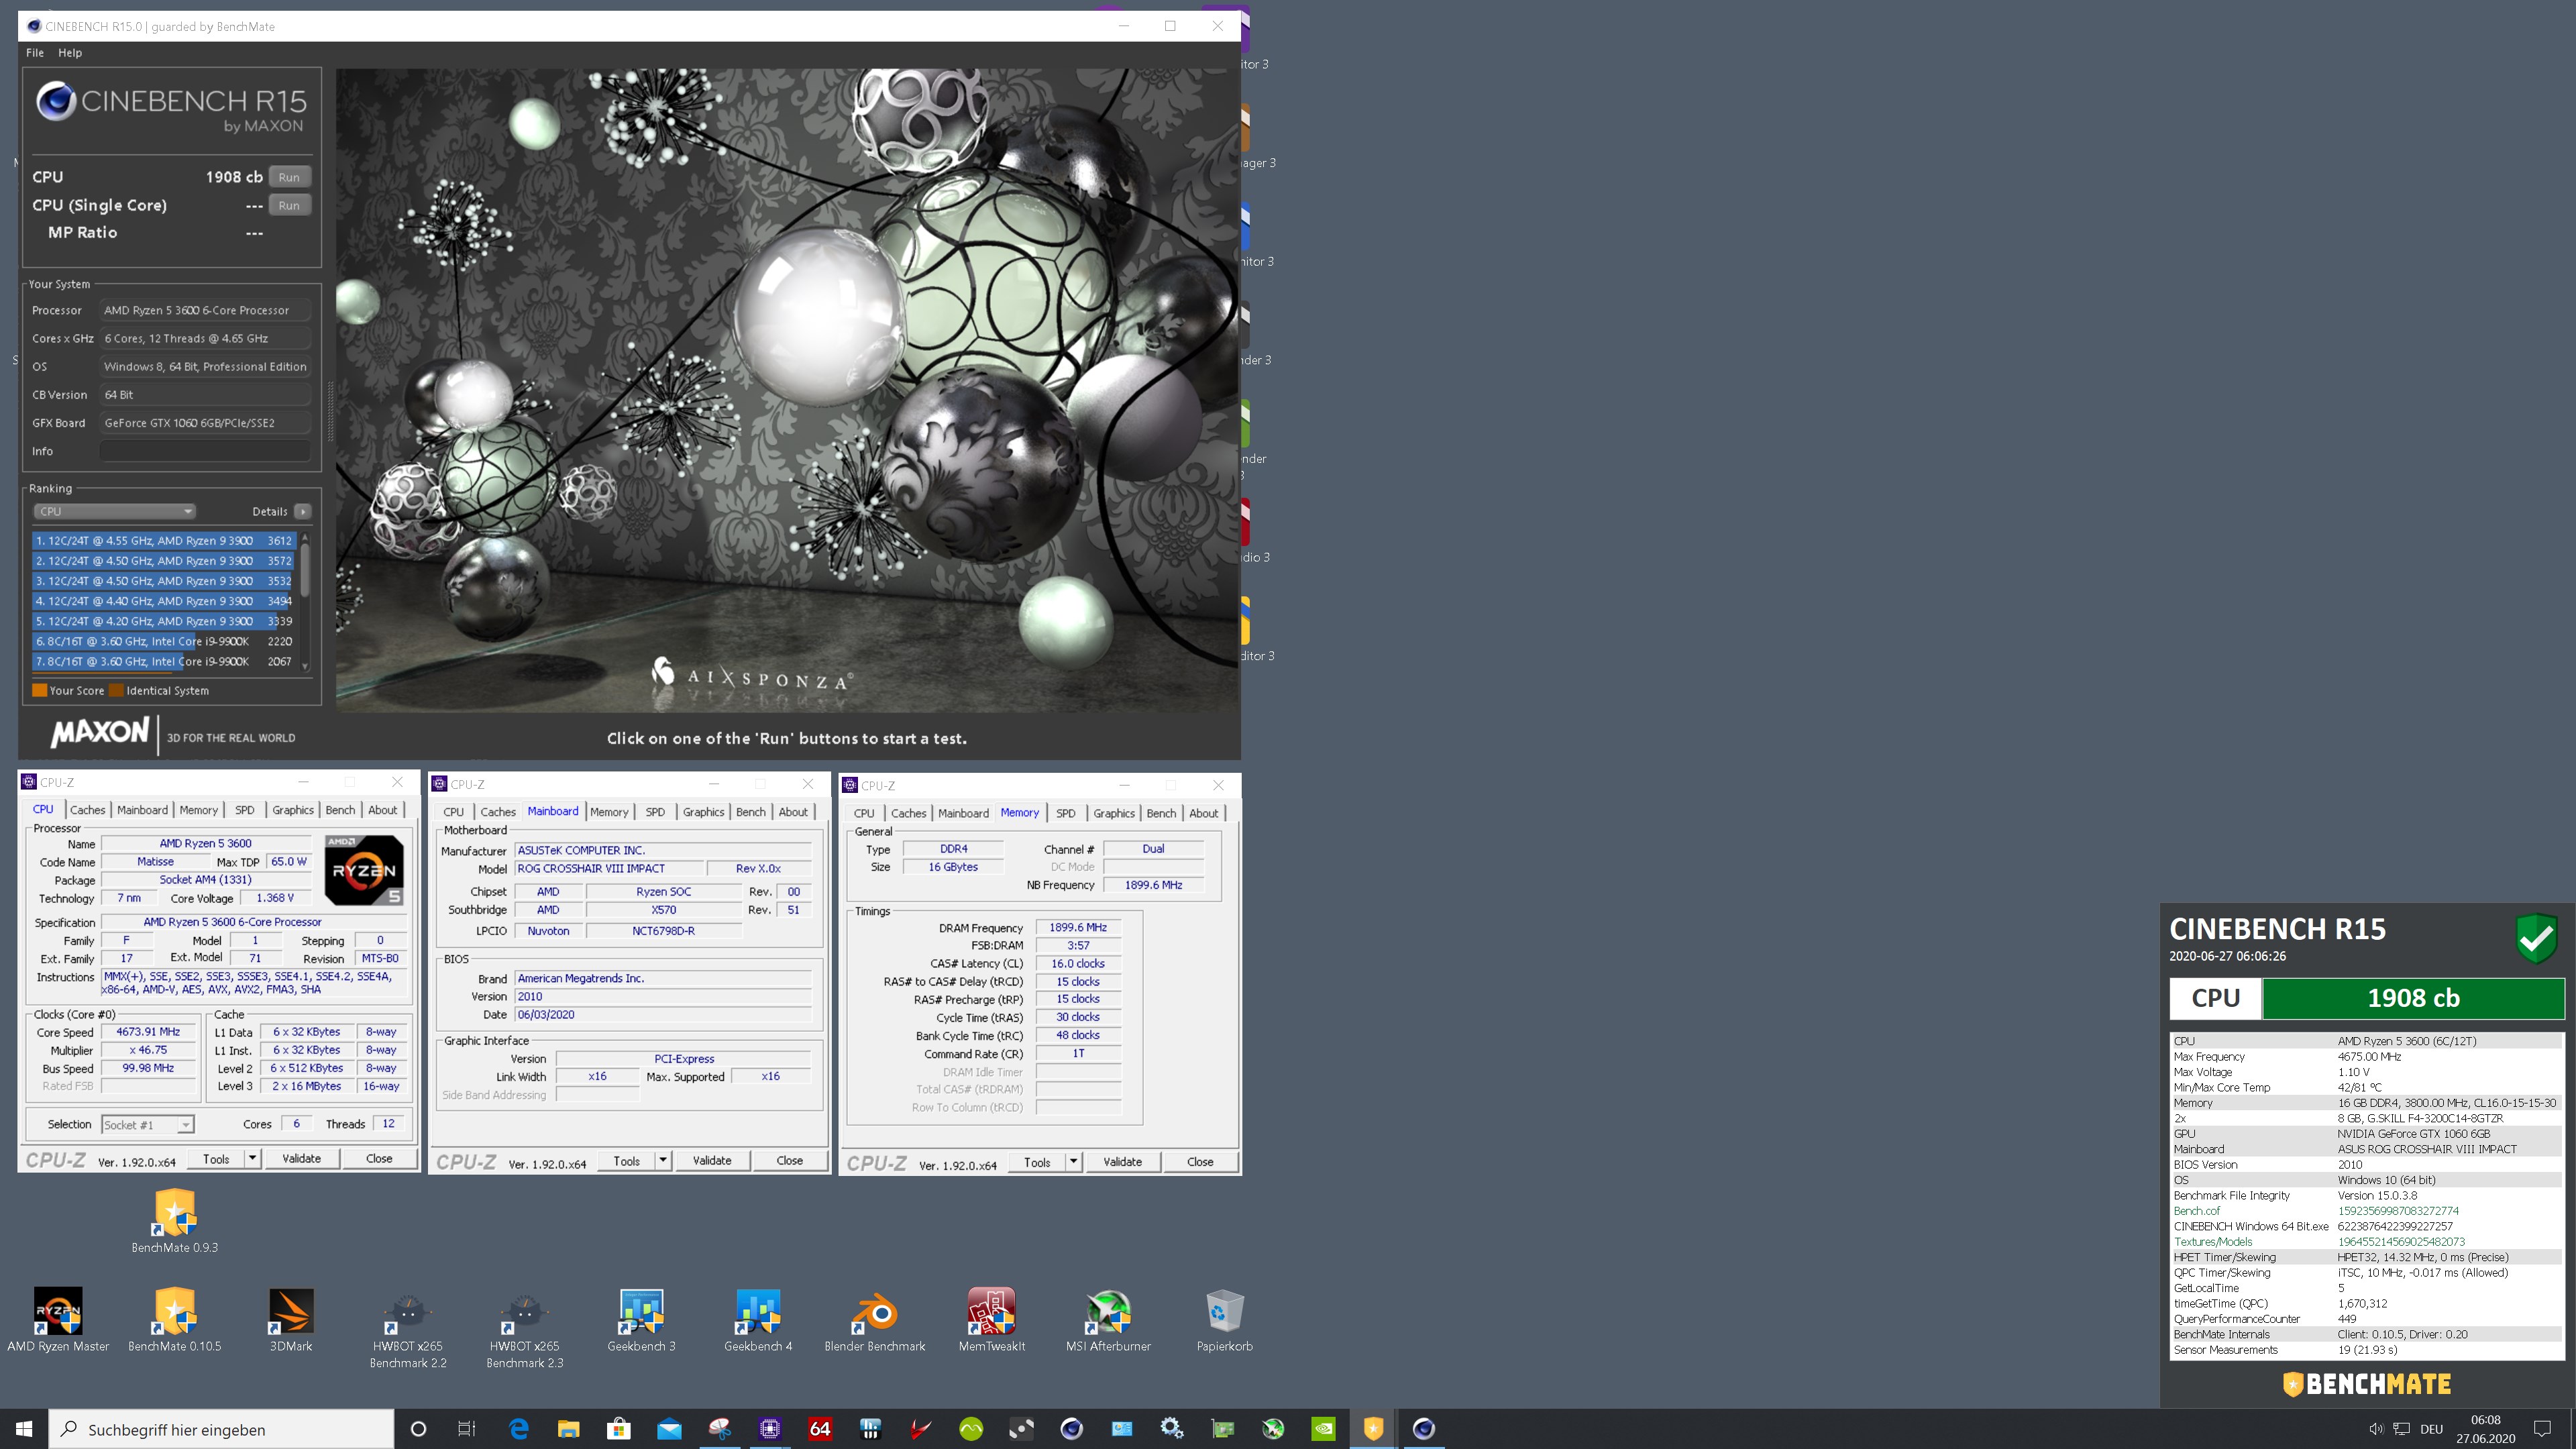This screenshot has height=1449, width=2576.
Task: Open File menu in Cinebench
Action: pos(35,52)
